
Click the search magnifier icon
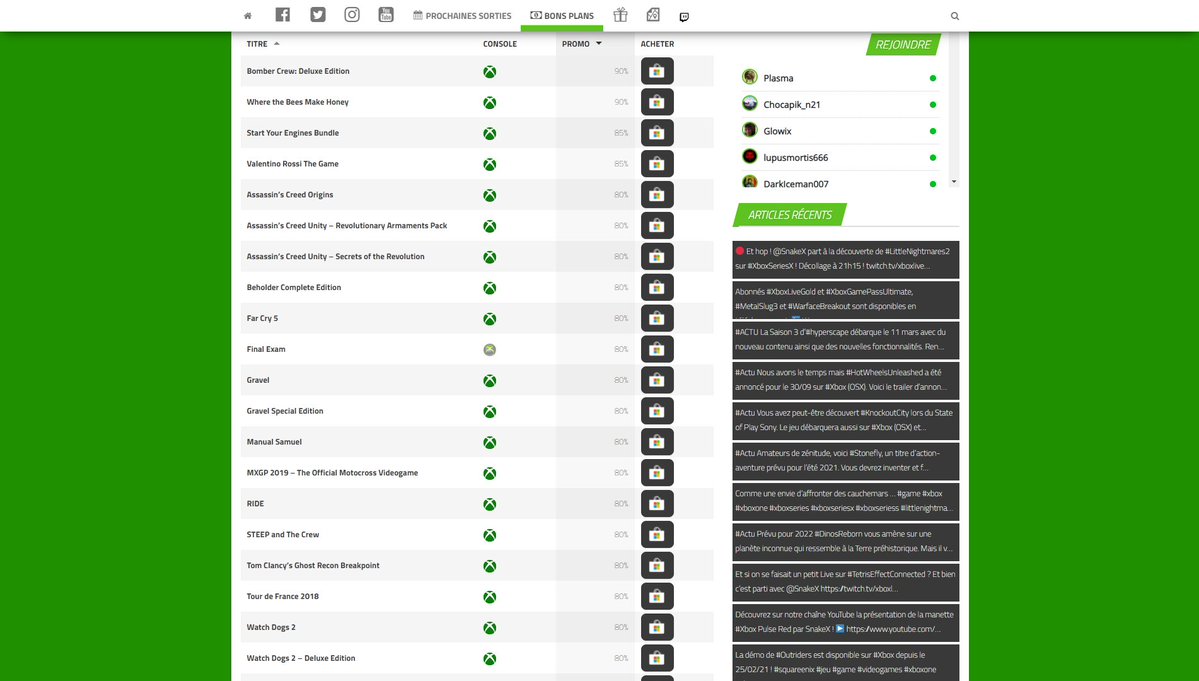(954, 16)
